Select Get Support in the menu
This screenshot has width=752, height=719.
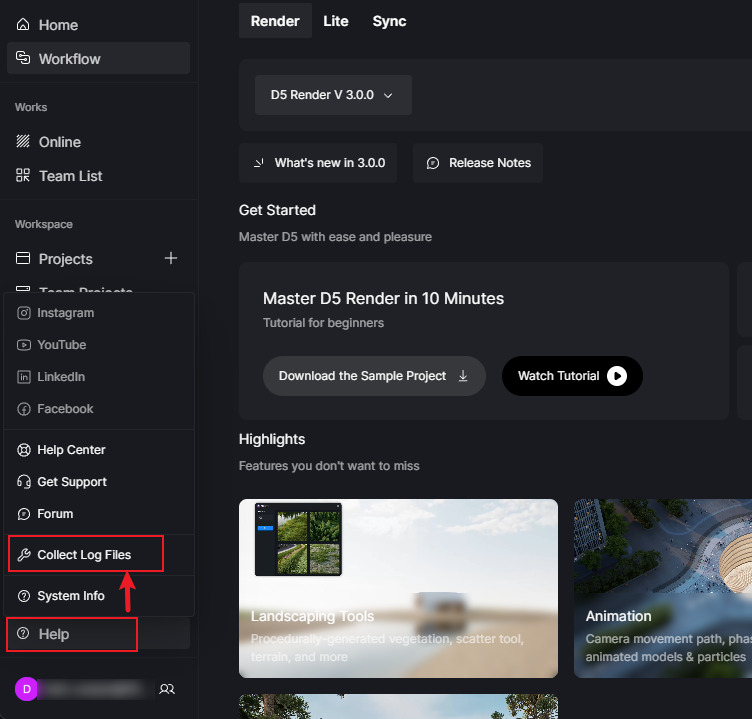point(72,482)
